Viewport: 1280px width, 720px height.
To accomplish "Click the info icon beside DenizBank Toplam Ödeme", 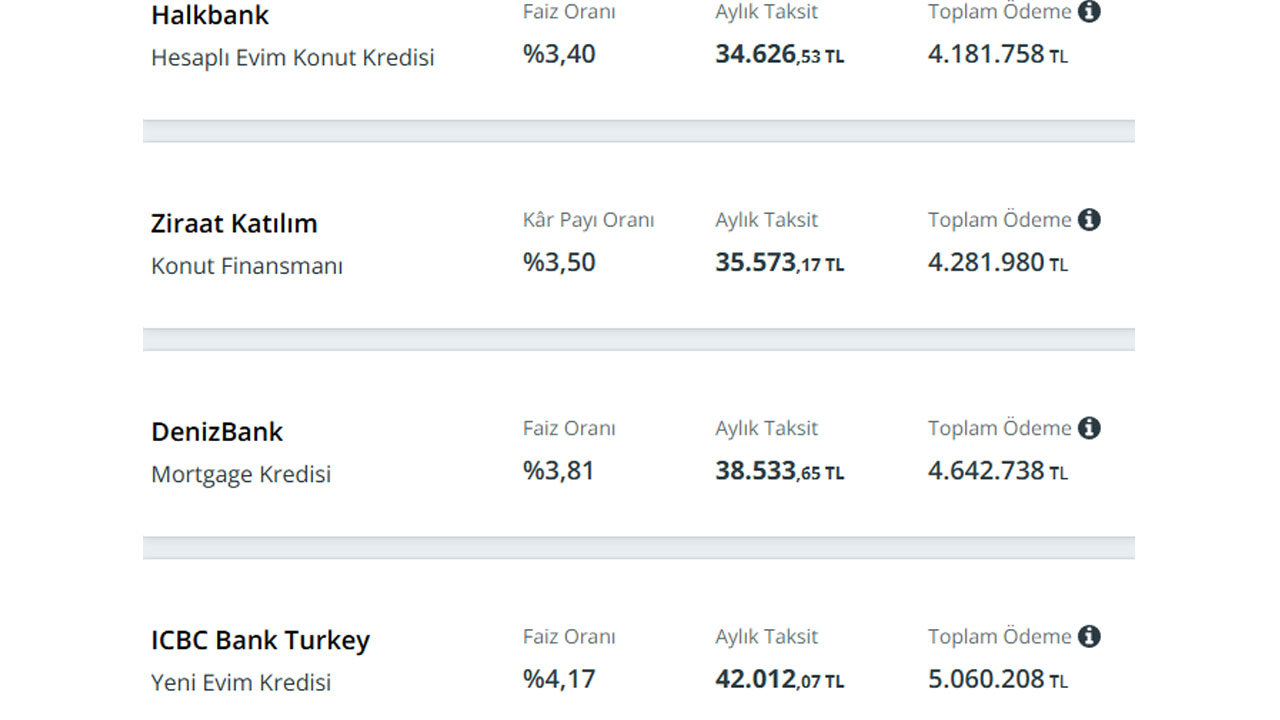I will pos(1089,428).
